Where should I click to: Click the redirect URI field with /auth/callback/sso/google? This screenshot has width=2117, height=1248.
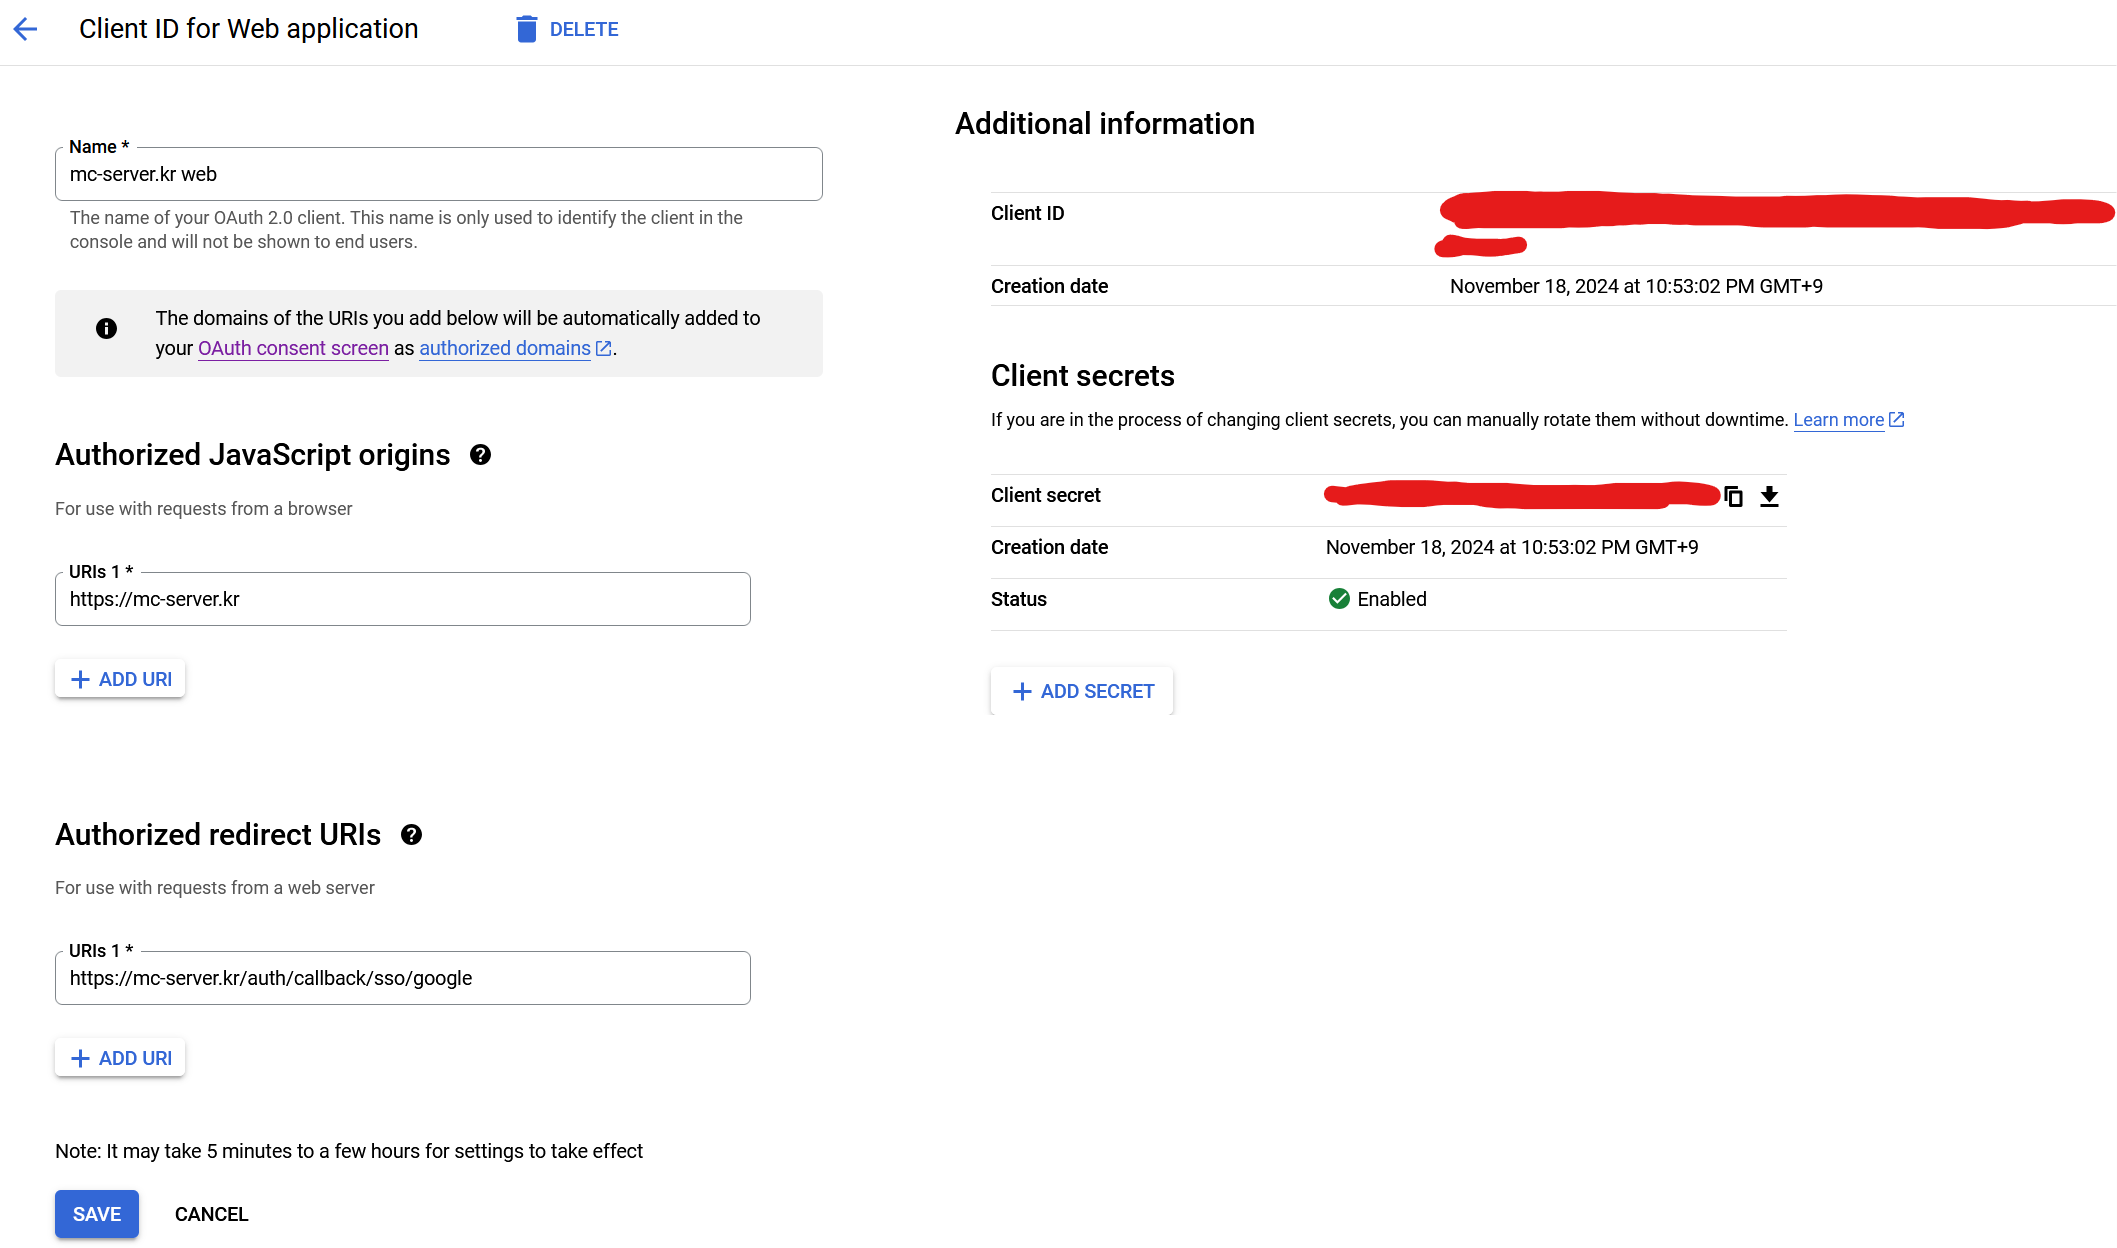[402, 978]
